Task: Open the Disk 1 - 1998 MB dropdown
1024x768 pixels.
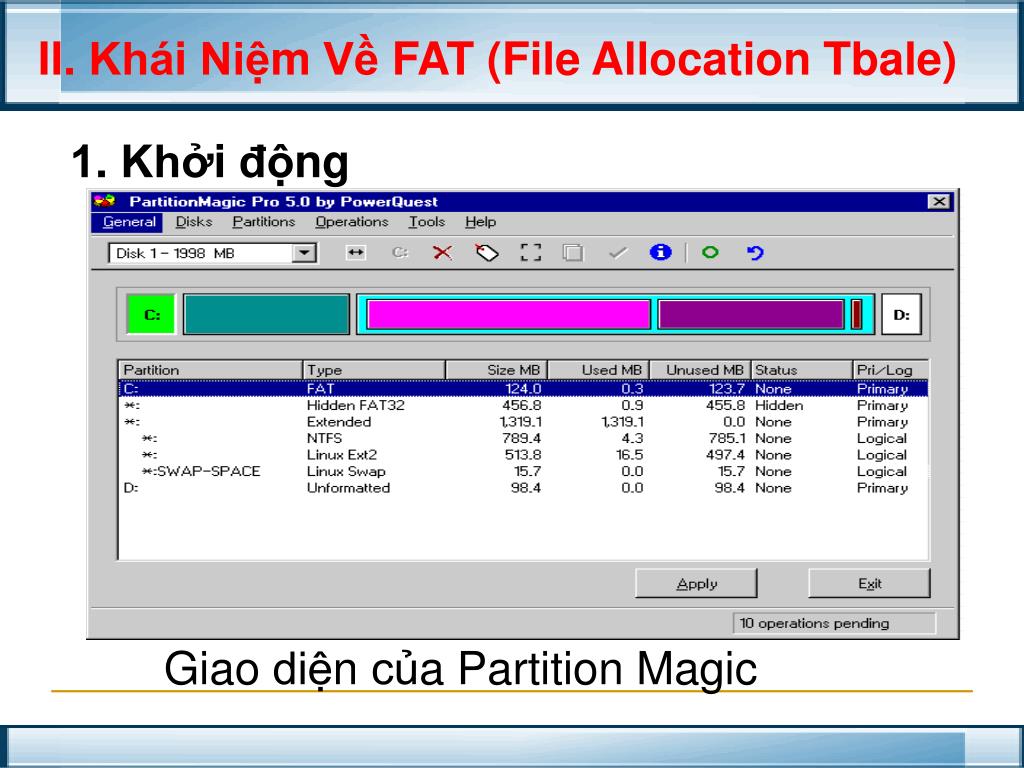Action: (x=304, y=253)
